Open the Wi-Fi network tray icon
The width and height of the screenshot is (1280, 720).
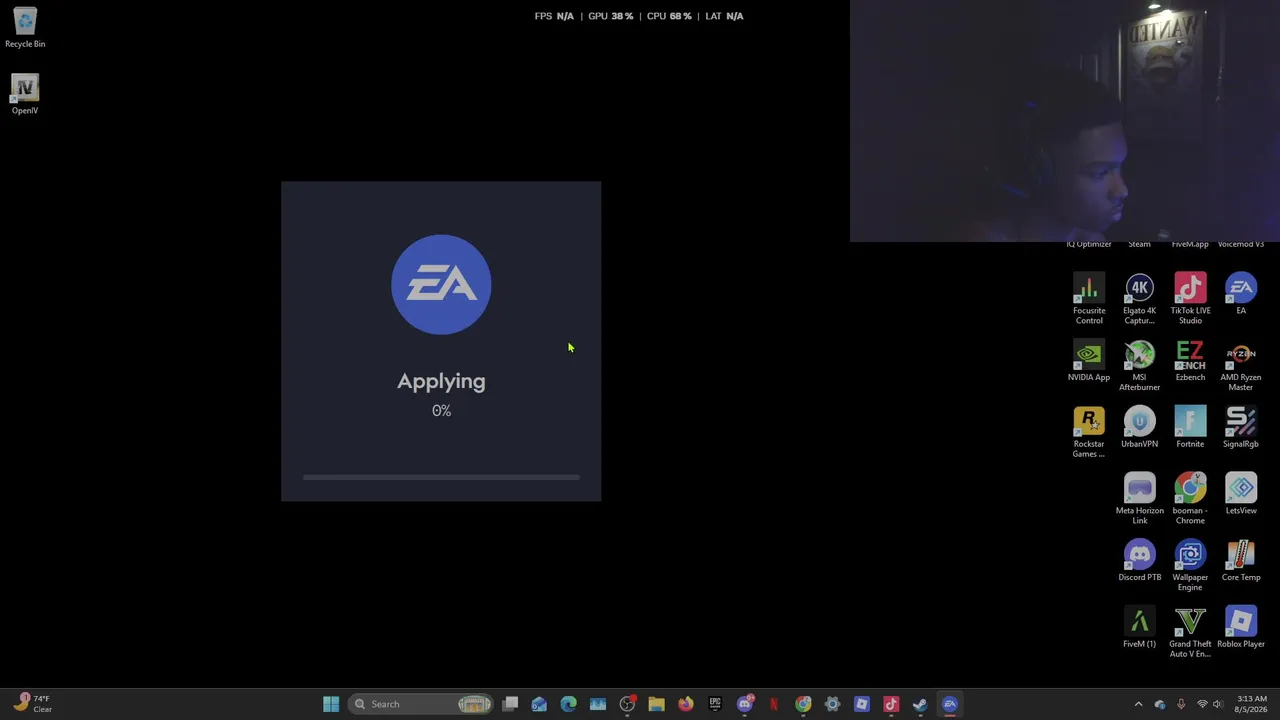pos(1202,704)
